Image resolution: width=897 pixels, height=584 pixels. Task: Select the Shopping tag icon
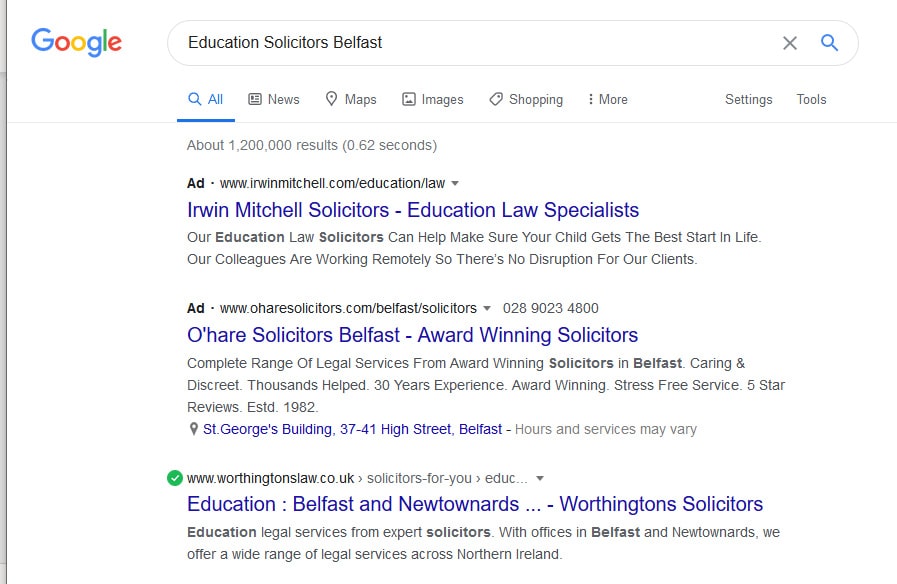pyautogui.click(x=495, y=99)
